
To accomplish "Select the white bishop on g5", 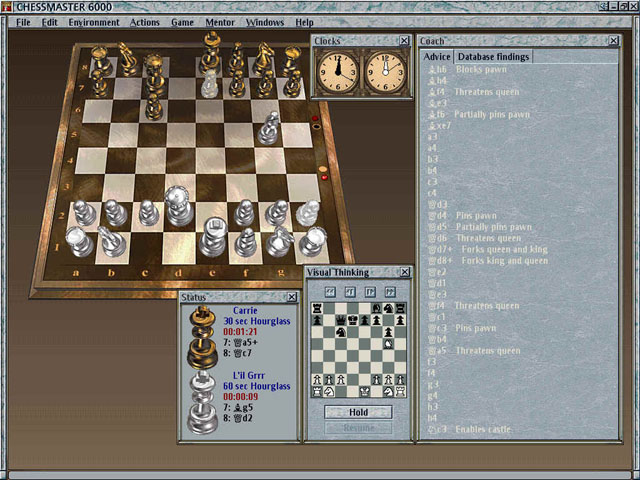I will click(269, 129).
